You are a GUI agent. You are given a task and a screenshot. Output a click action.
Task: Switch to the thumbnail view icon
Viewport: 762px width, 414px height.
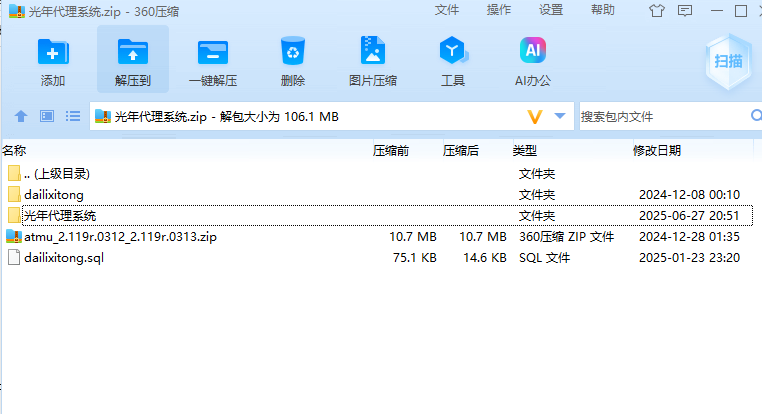[x=47, y=116]
